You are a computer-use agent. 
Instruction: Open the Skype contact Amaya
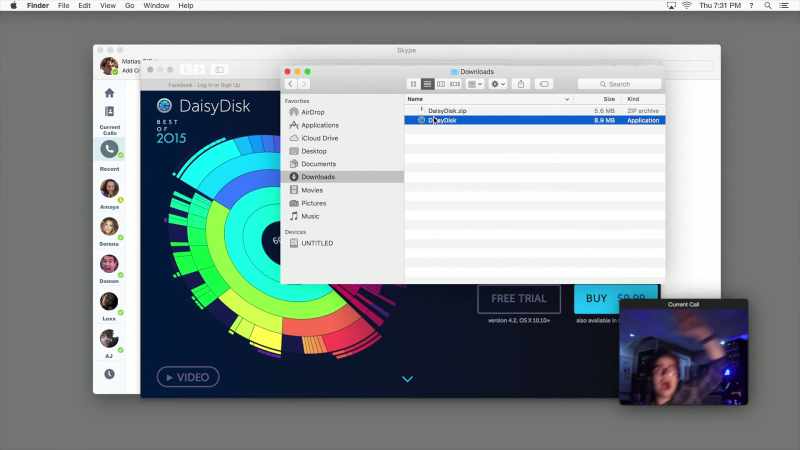[109, 189]
